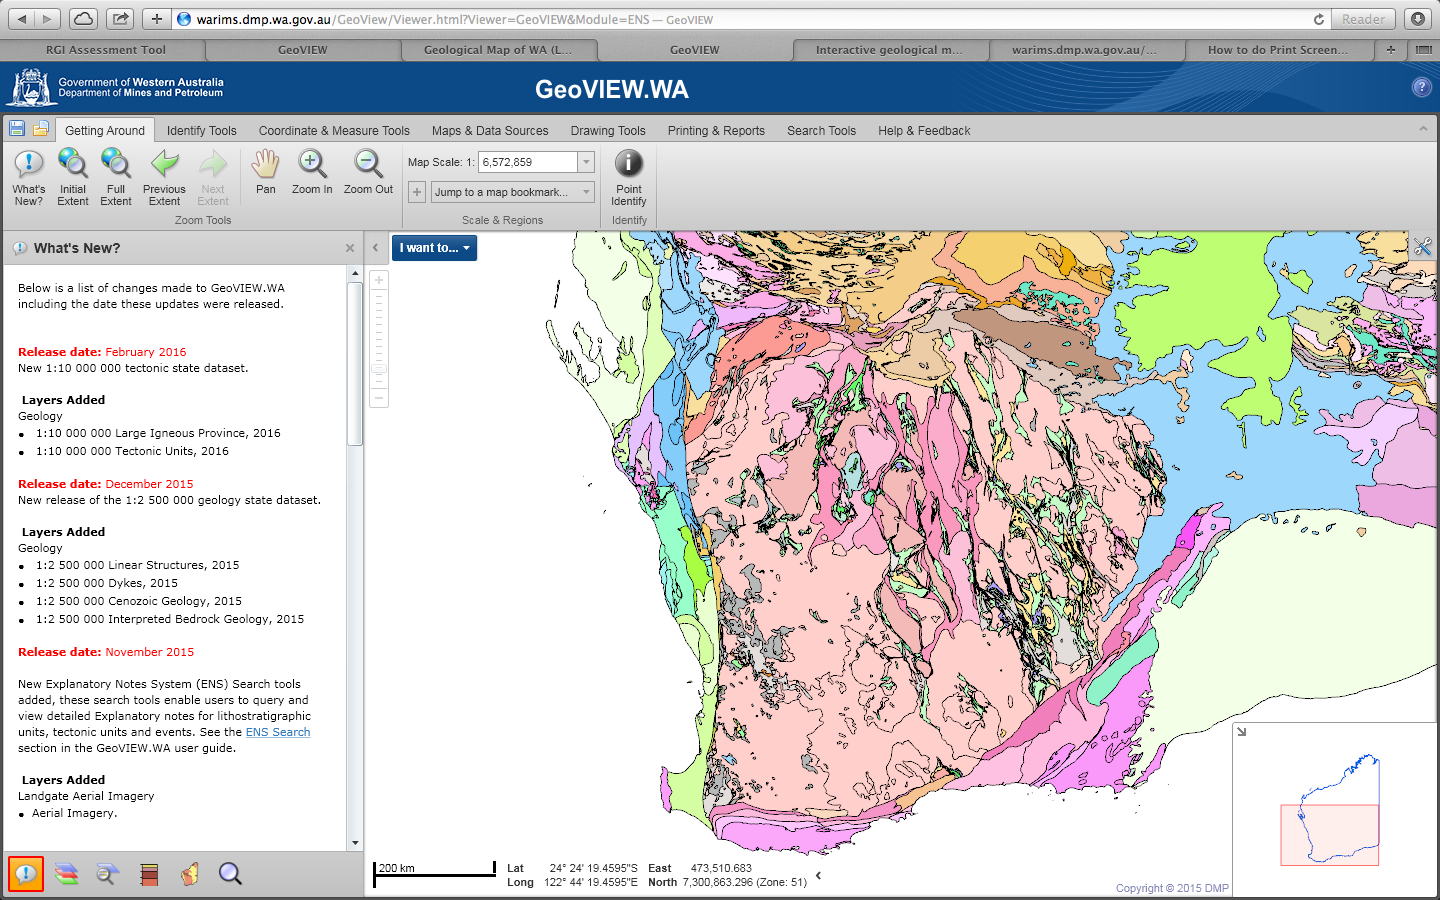This screenshot has width=1440, height=900.
Task: Click the Map Scale input field
Action: pos(528,162)
